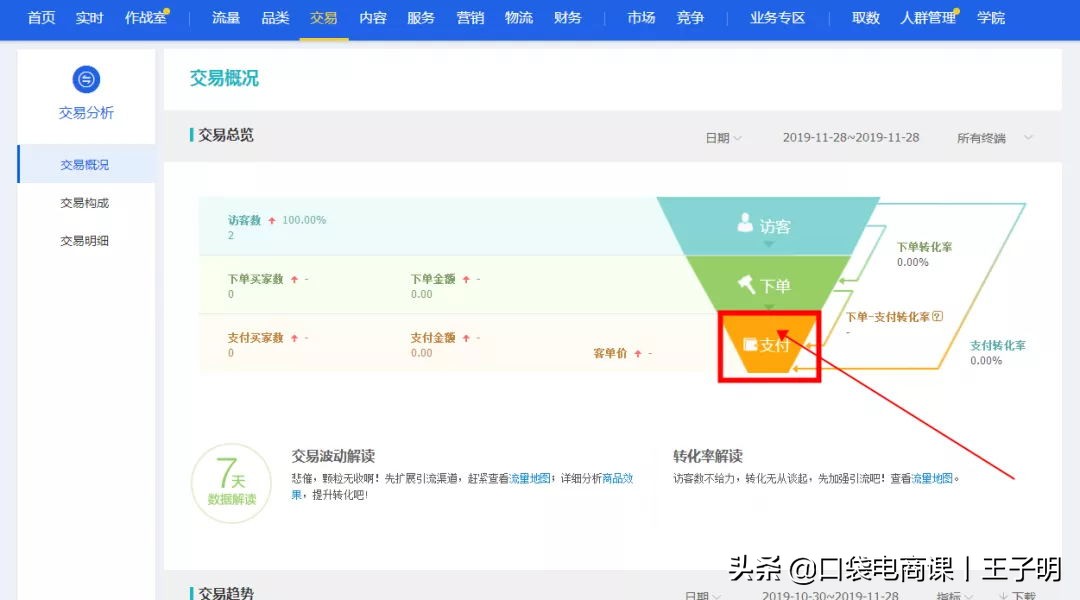Viewport: 1080px width, 600px height.
Task: Open the 人群管理 tab
Action: pyautogui.click(x=928, y=18)
